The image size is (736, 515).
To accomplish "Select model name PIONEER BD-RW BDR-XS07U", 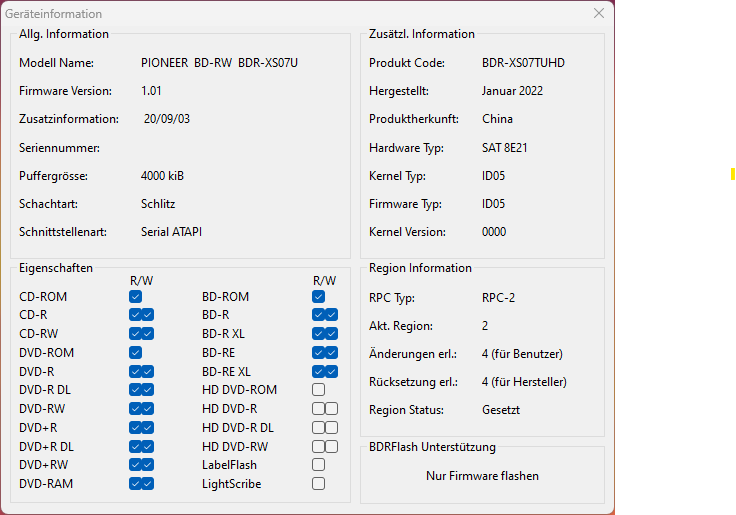I will (219, 63).
